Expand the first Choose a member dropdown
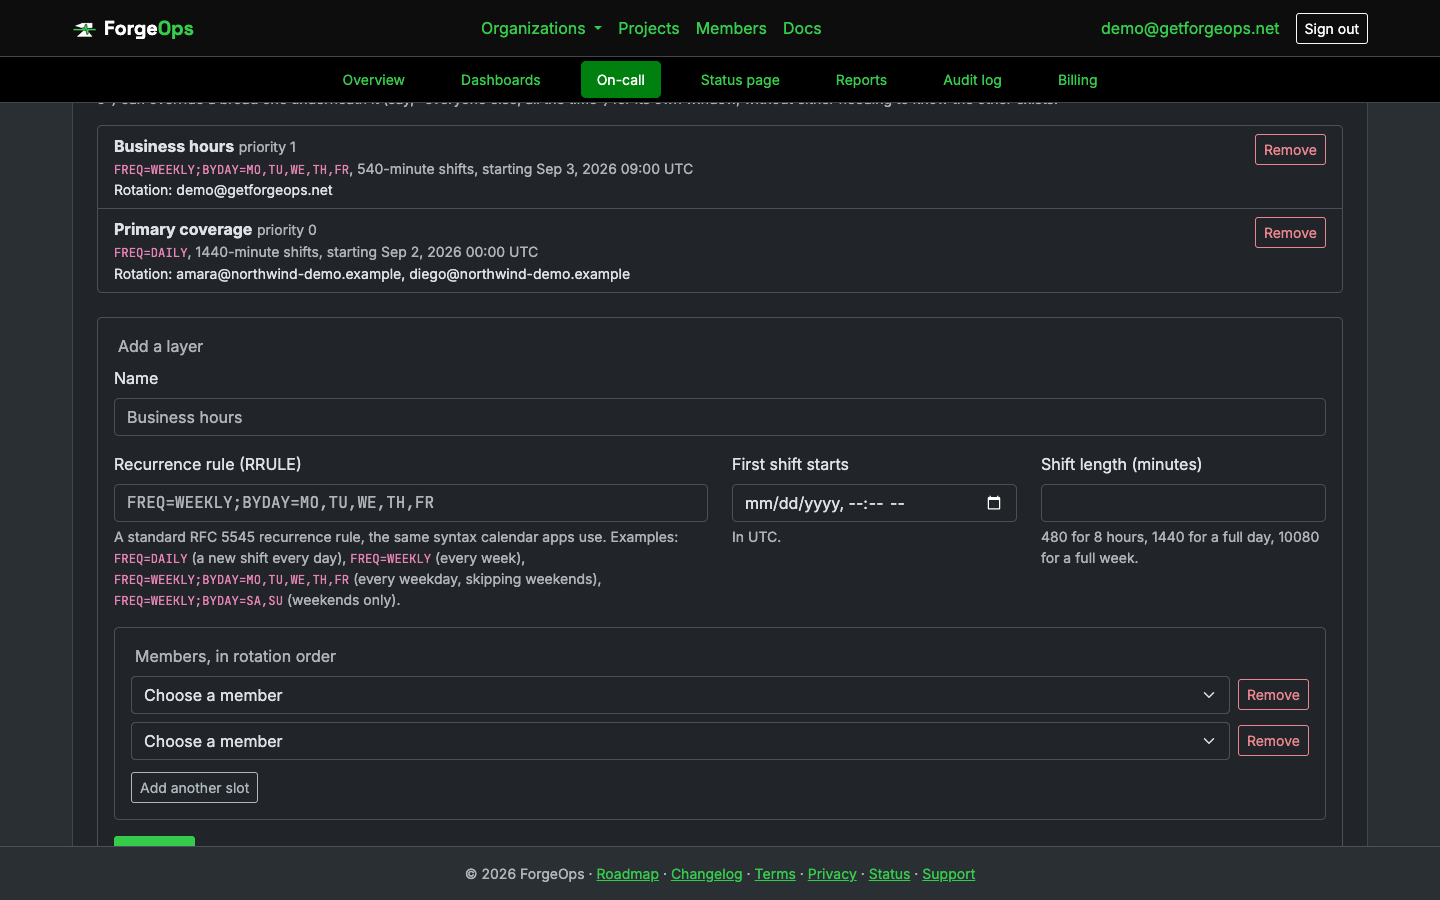This screenshot has height=900, width=1440. click(x=680, y=695)
